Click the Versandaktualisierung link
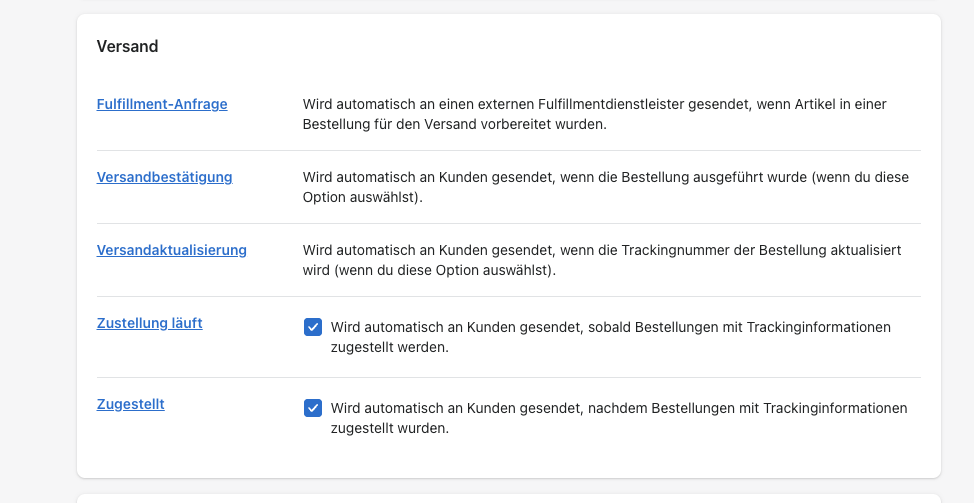Image resolution: width=974 pixels, height=503 pixels. click(171, 250)
